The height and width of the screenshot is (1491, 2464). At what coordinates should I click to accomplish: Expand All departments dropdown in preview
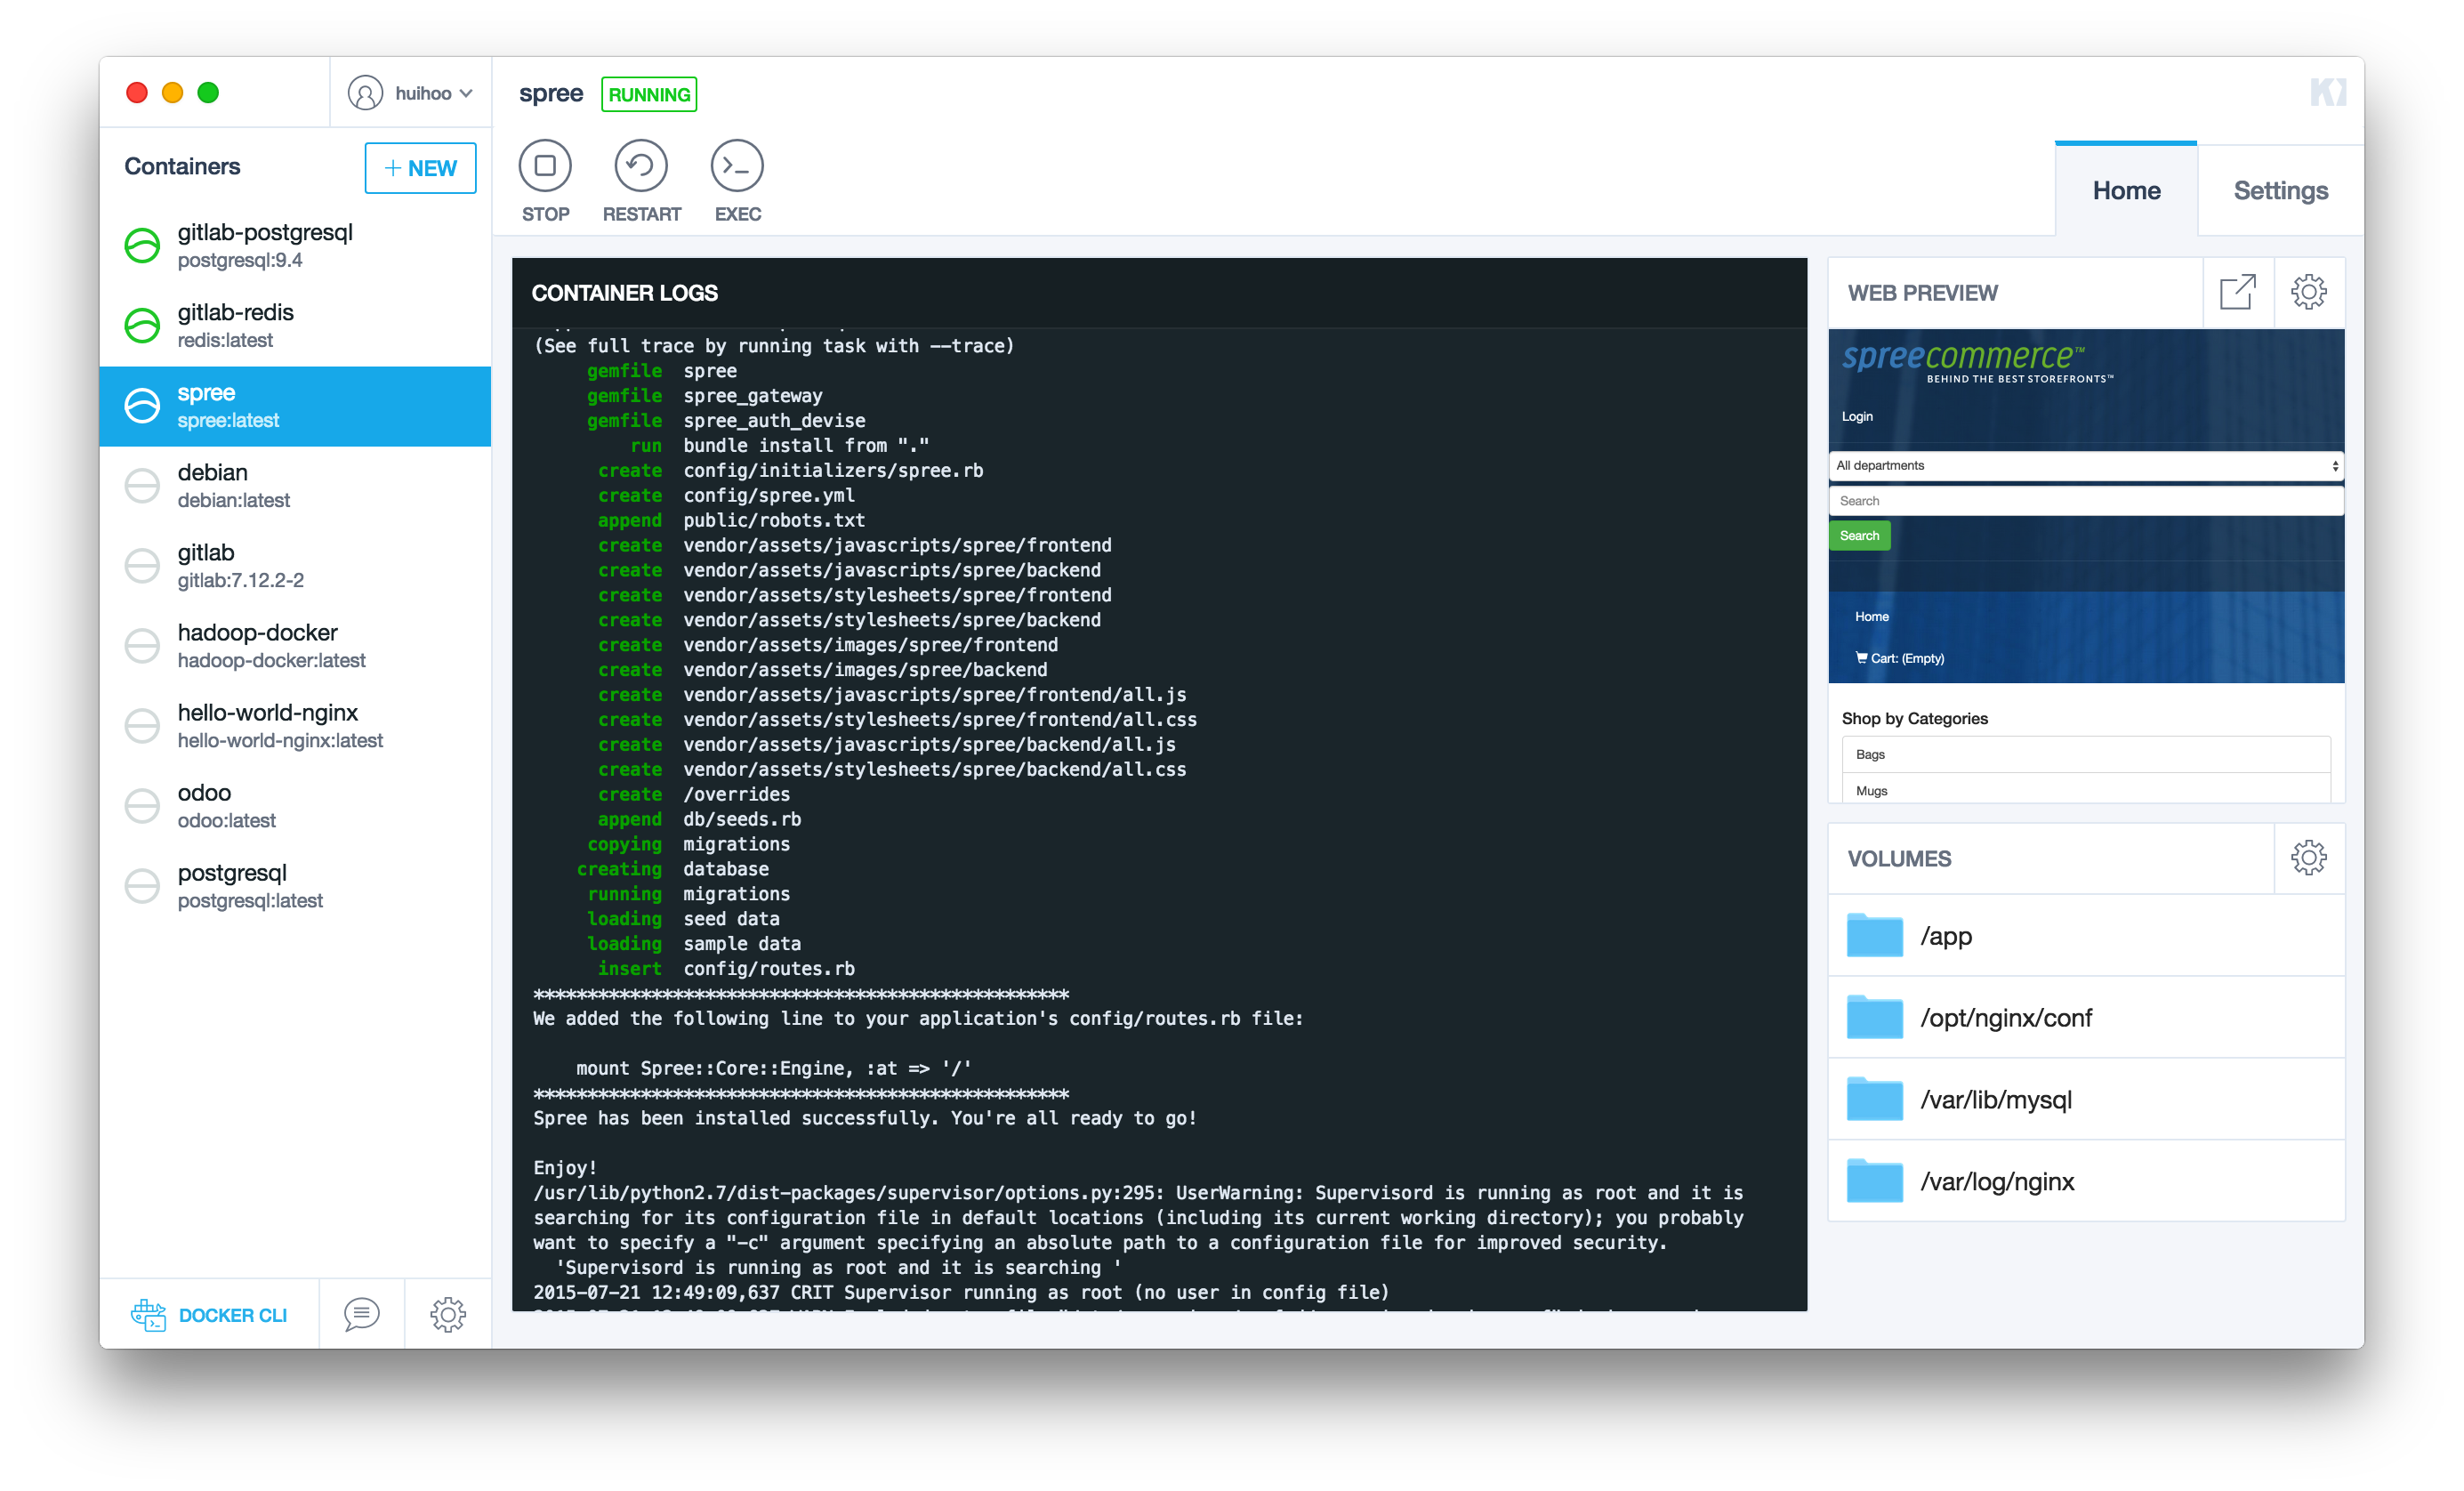coord(2085,465)
